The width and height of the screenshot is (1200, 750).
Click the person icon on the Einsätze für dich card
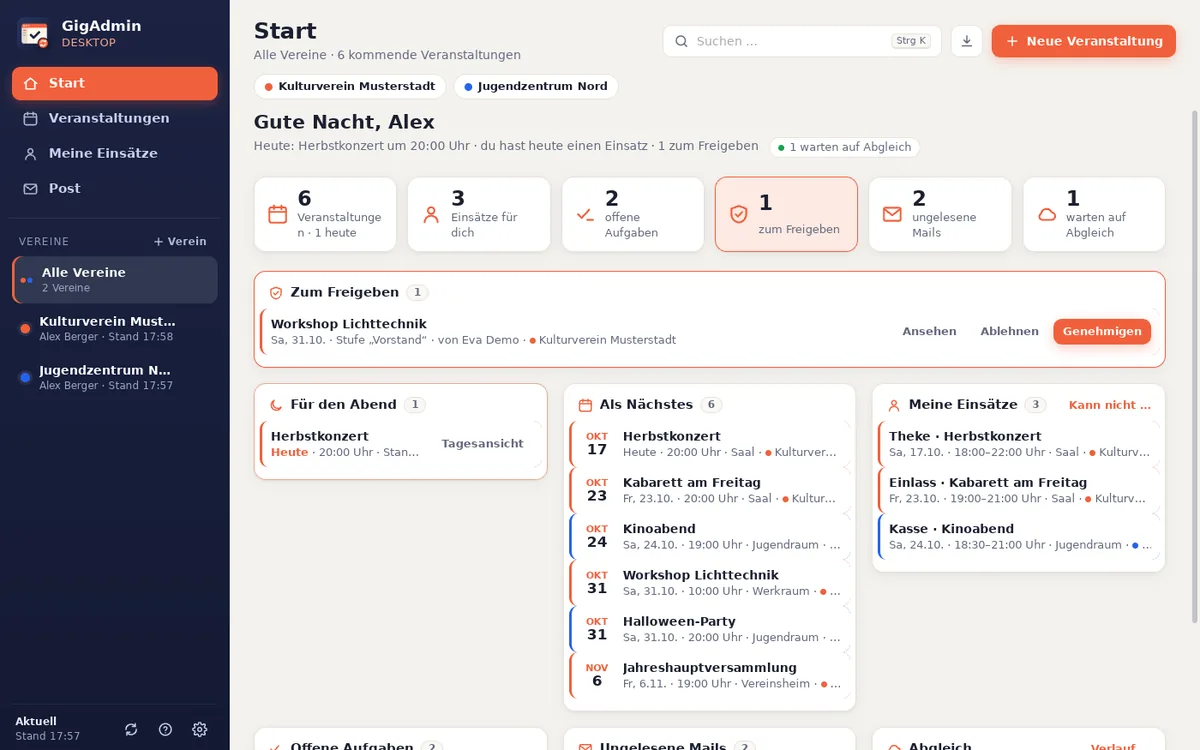click(x=432, y=215)
